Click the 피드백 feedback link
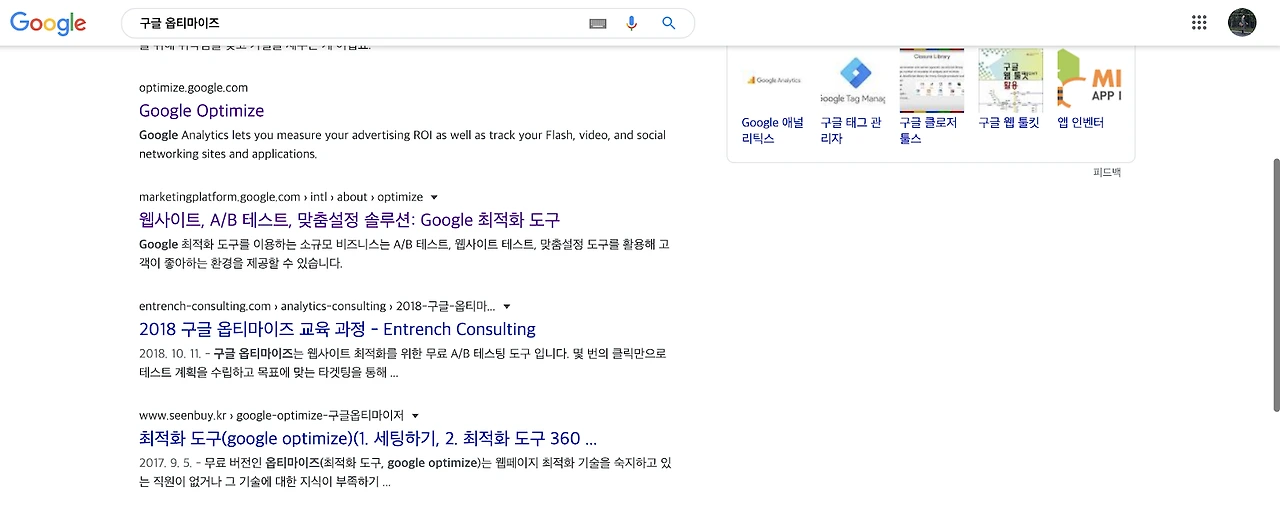 [x=1106, y=173]
